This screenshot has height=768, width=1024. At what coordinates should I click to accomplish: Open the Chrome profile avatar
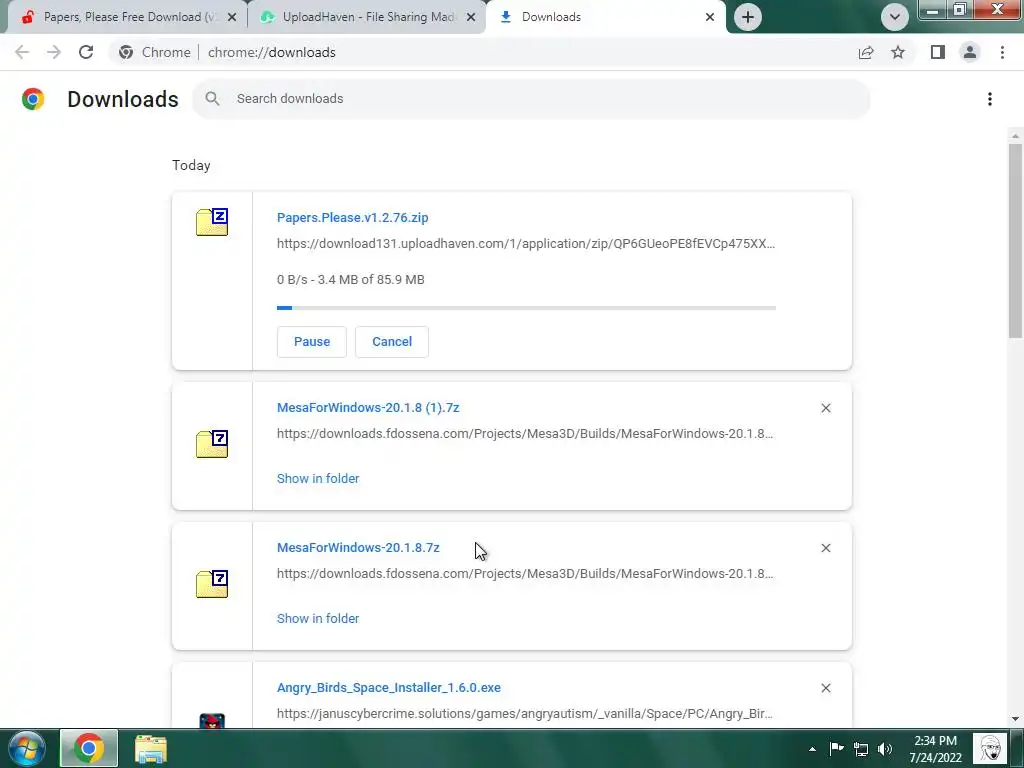970,52
